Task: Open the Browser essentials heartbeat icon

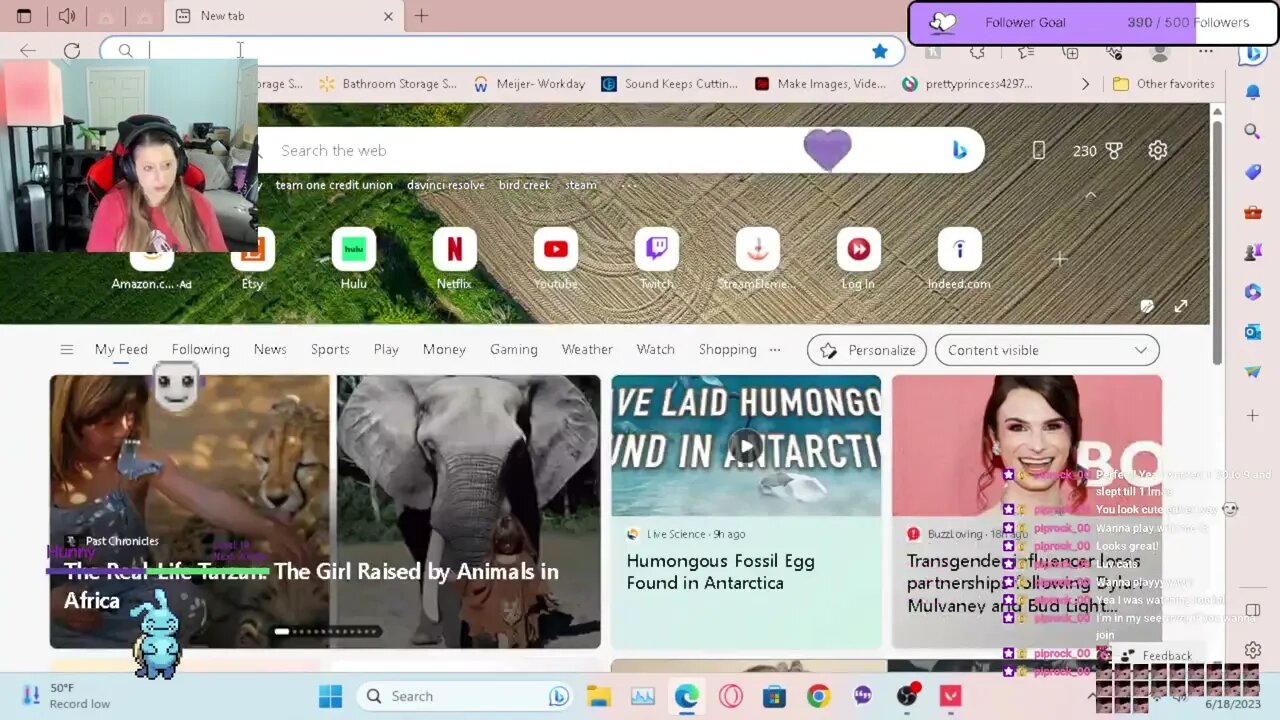Action: 1115,52
